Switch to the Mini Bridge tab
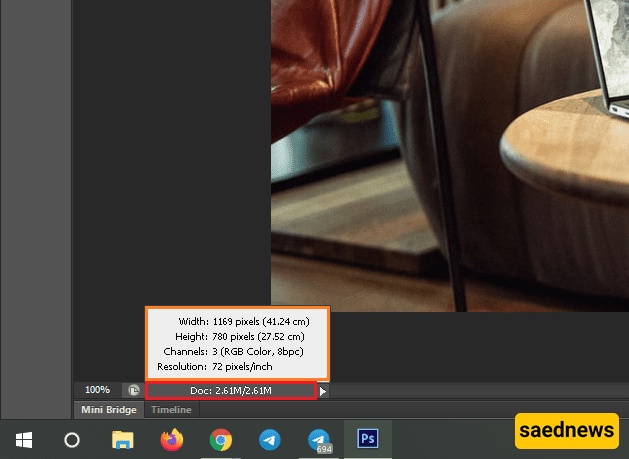Viewport: 629px width, 459px height. tap(109, 410)
